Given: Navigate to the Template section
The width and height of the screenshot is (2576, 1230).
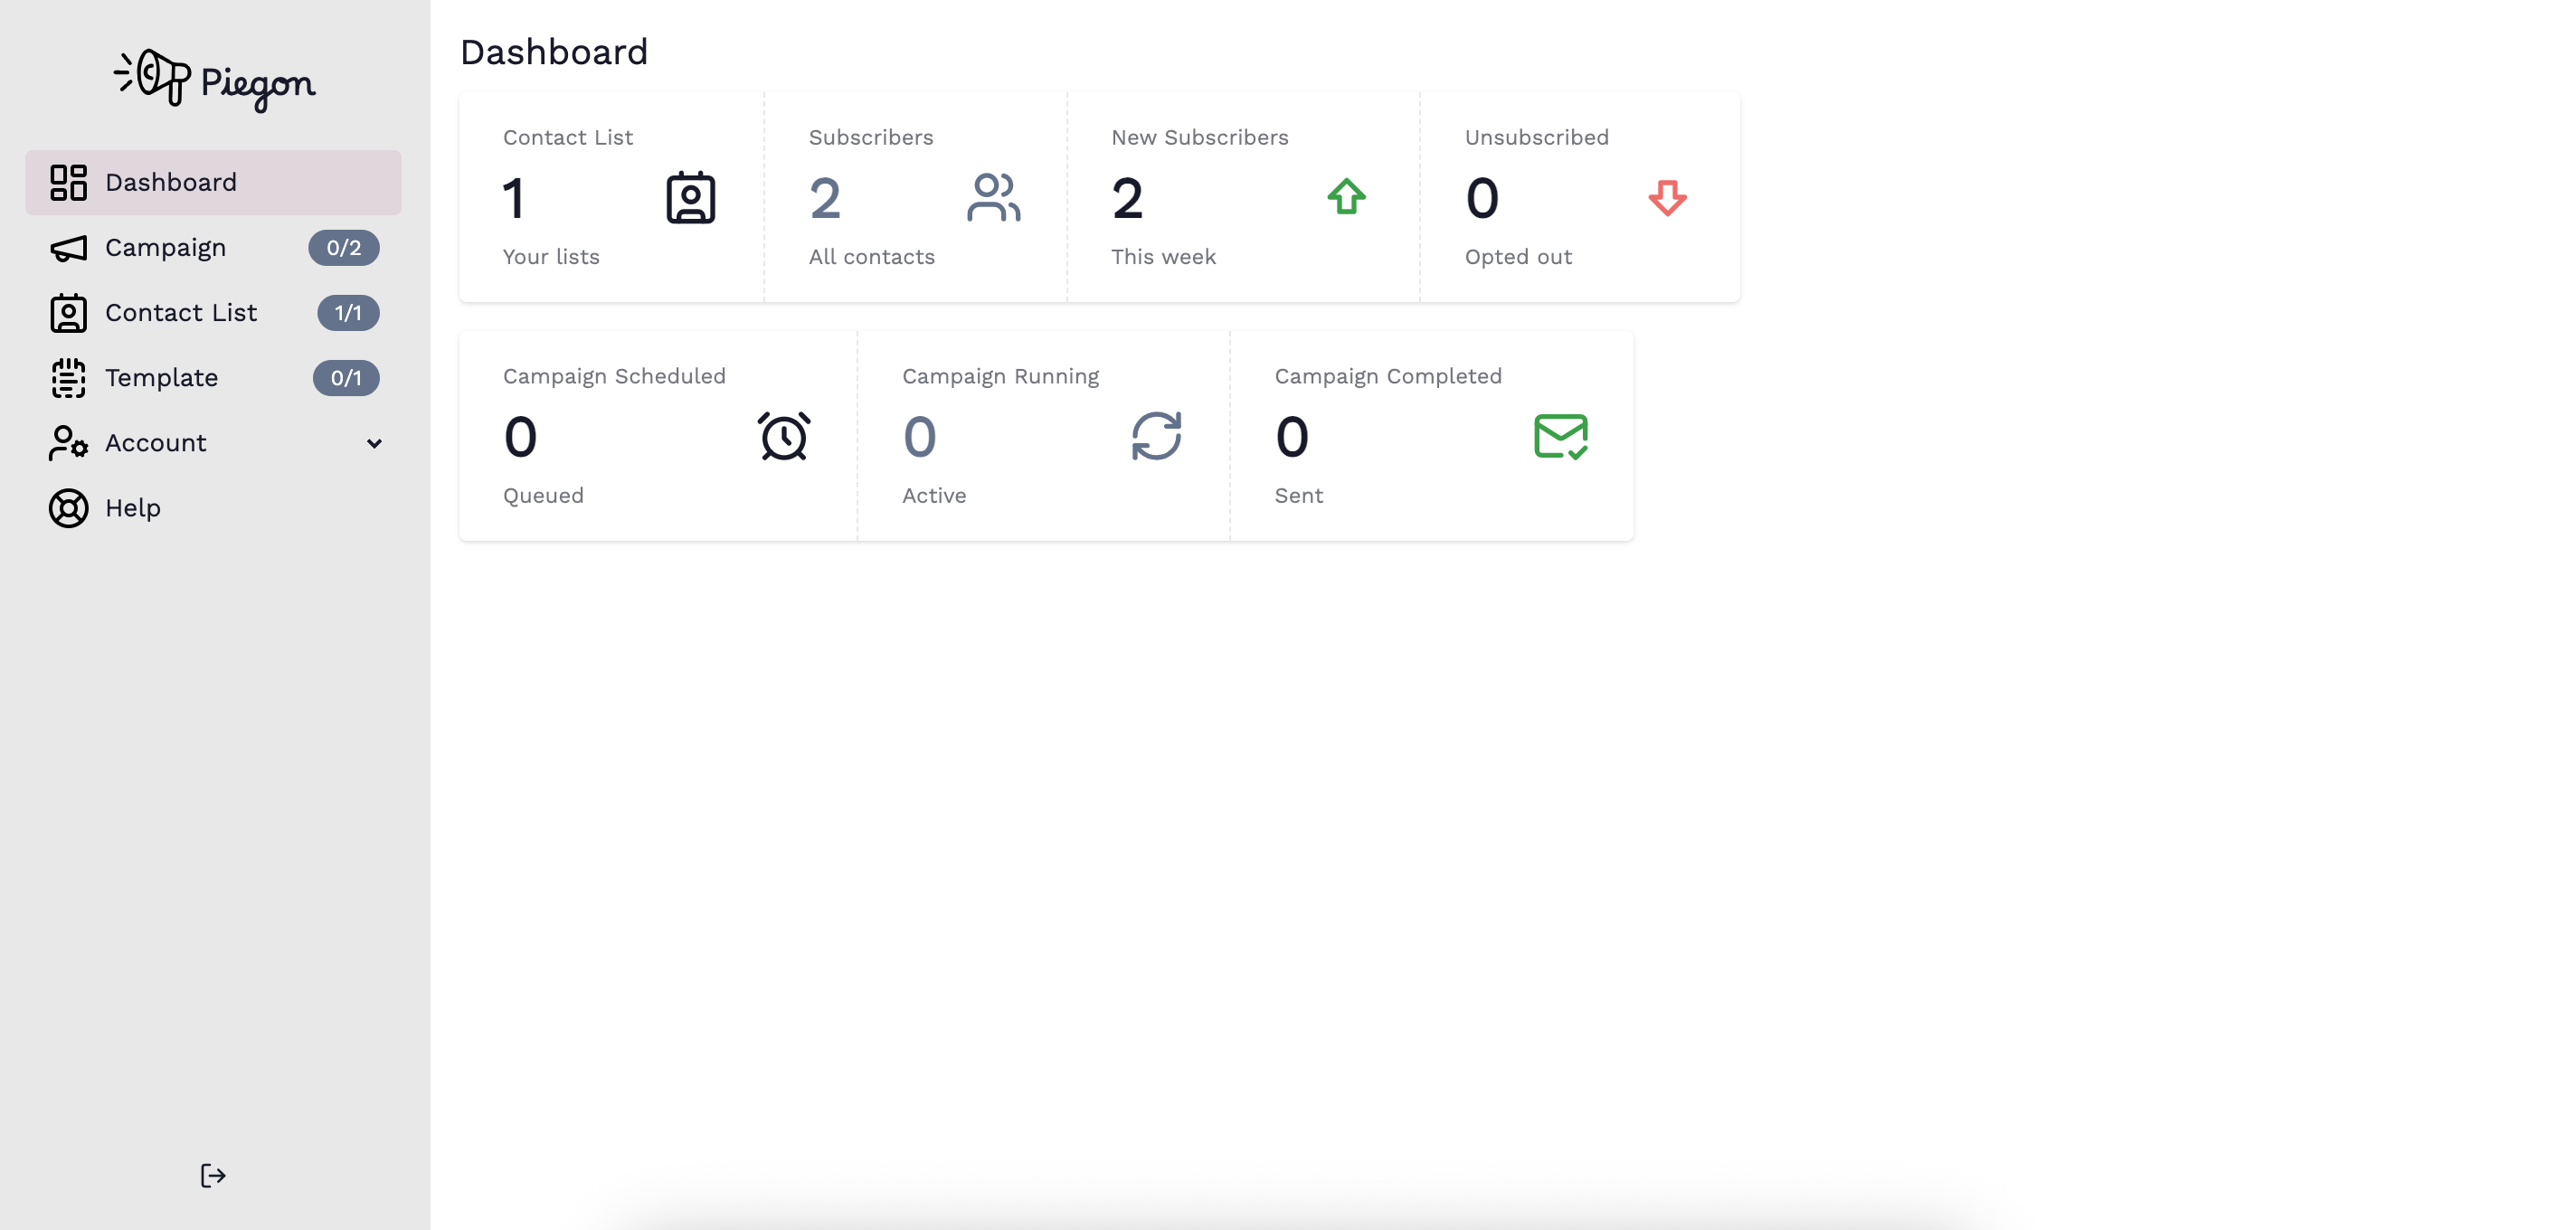Looking at the screenshot, I should (213, 378).
